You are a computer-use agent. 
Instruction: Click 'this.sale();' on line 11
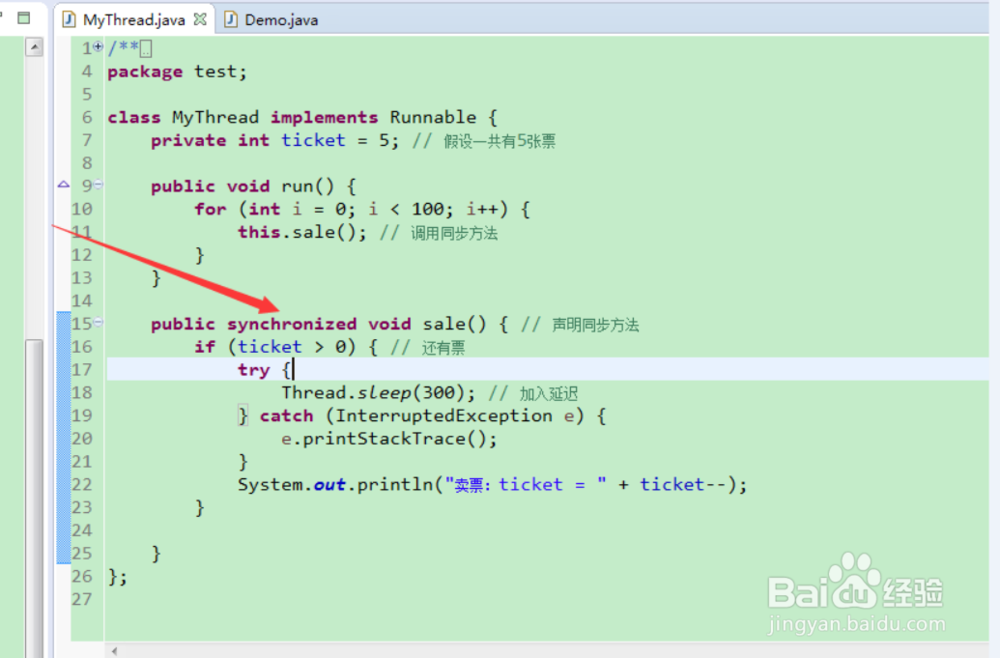[x=302, y=232]
